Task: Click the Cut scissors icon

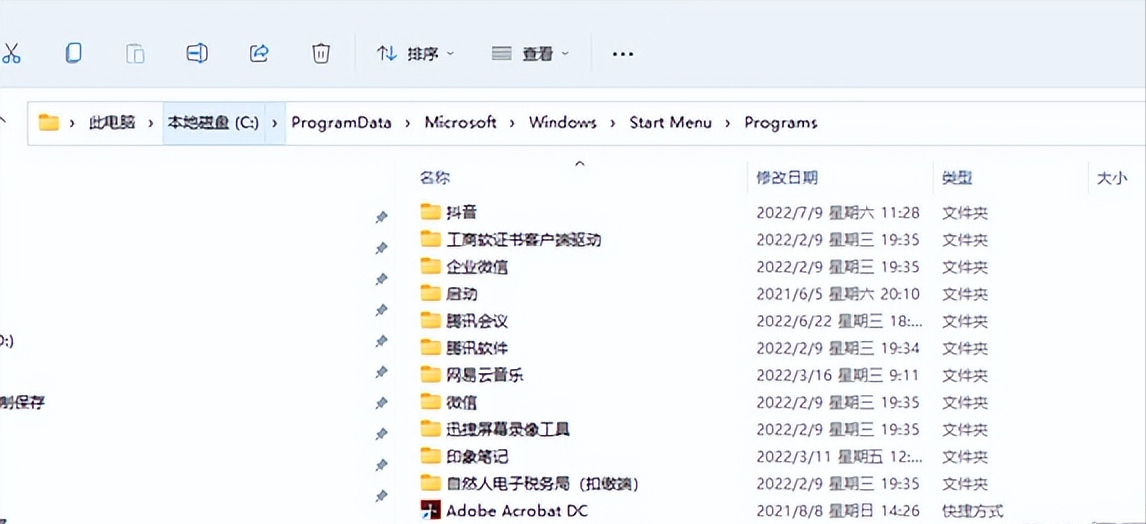Action: tap(10, 53)
